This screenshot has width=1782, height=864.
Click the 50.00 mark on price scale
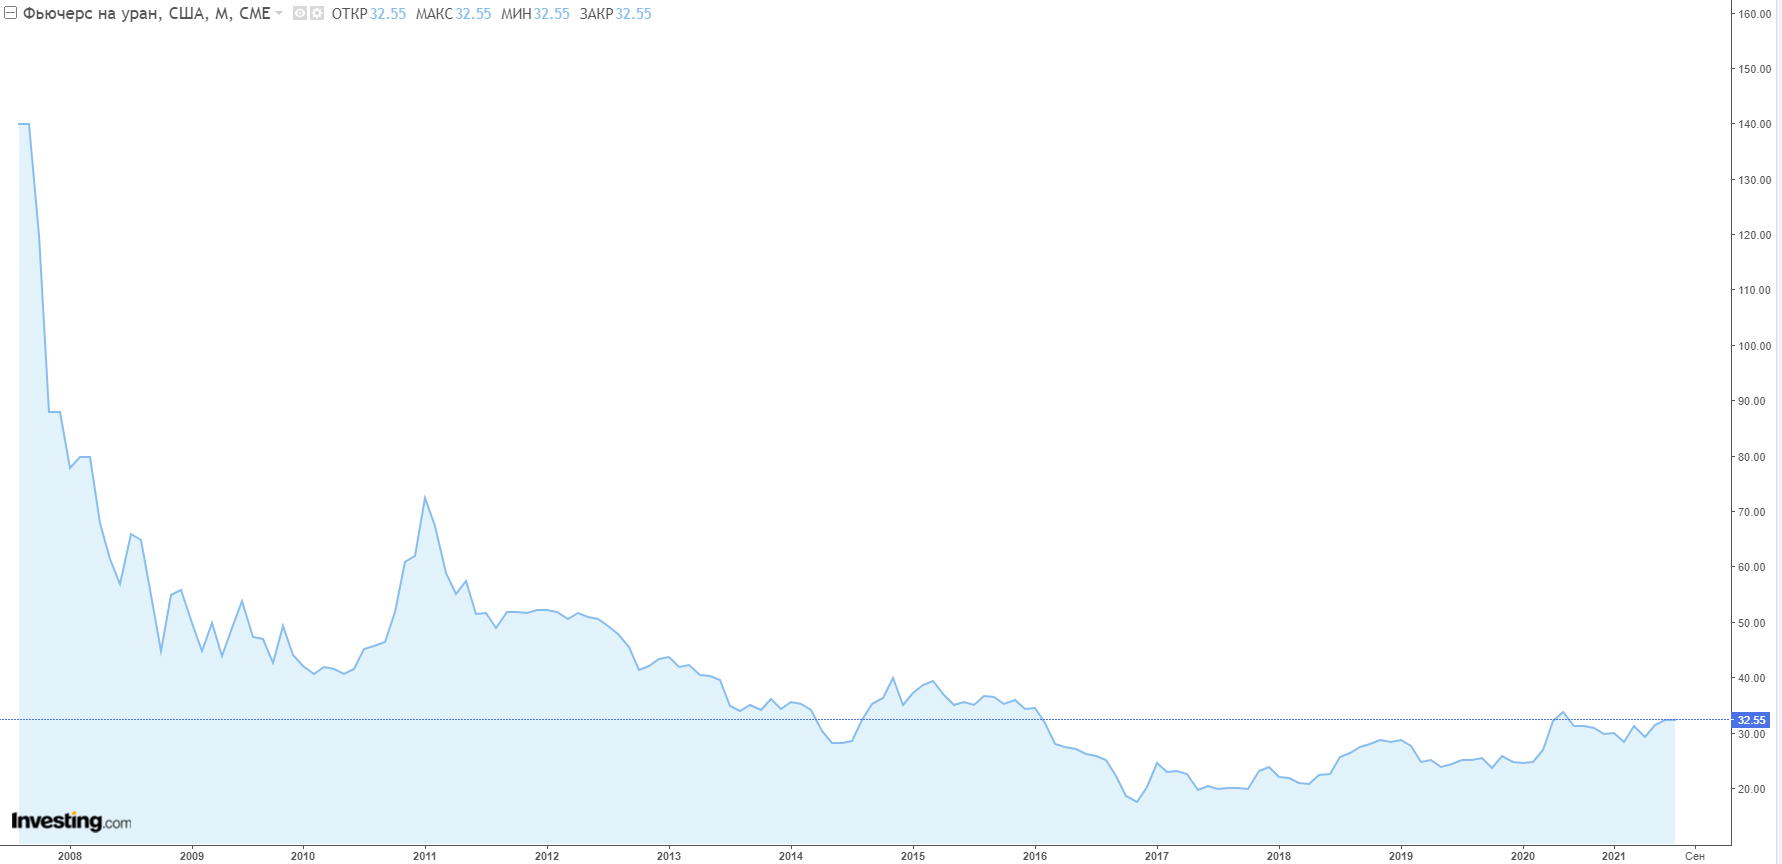coord(1752,623)
